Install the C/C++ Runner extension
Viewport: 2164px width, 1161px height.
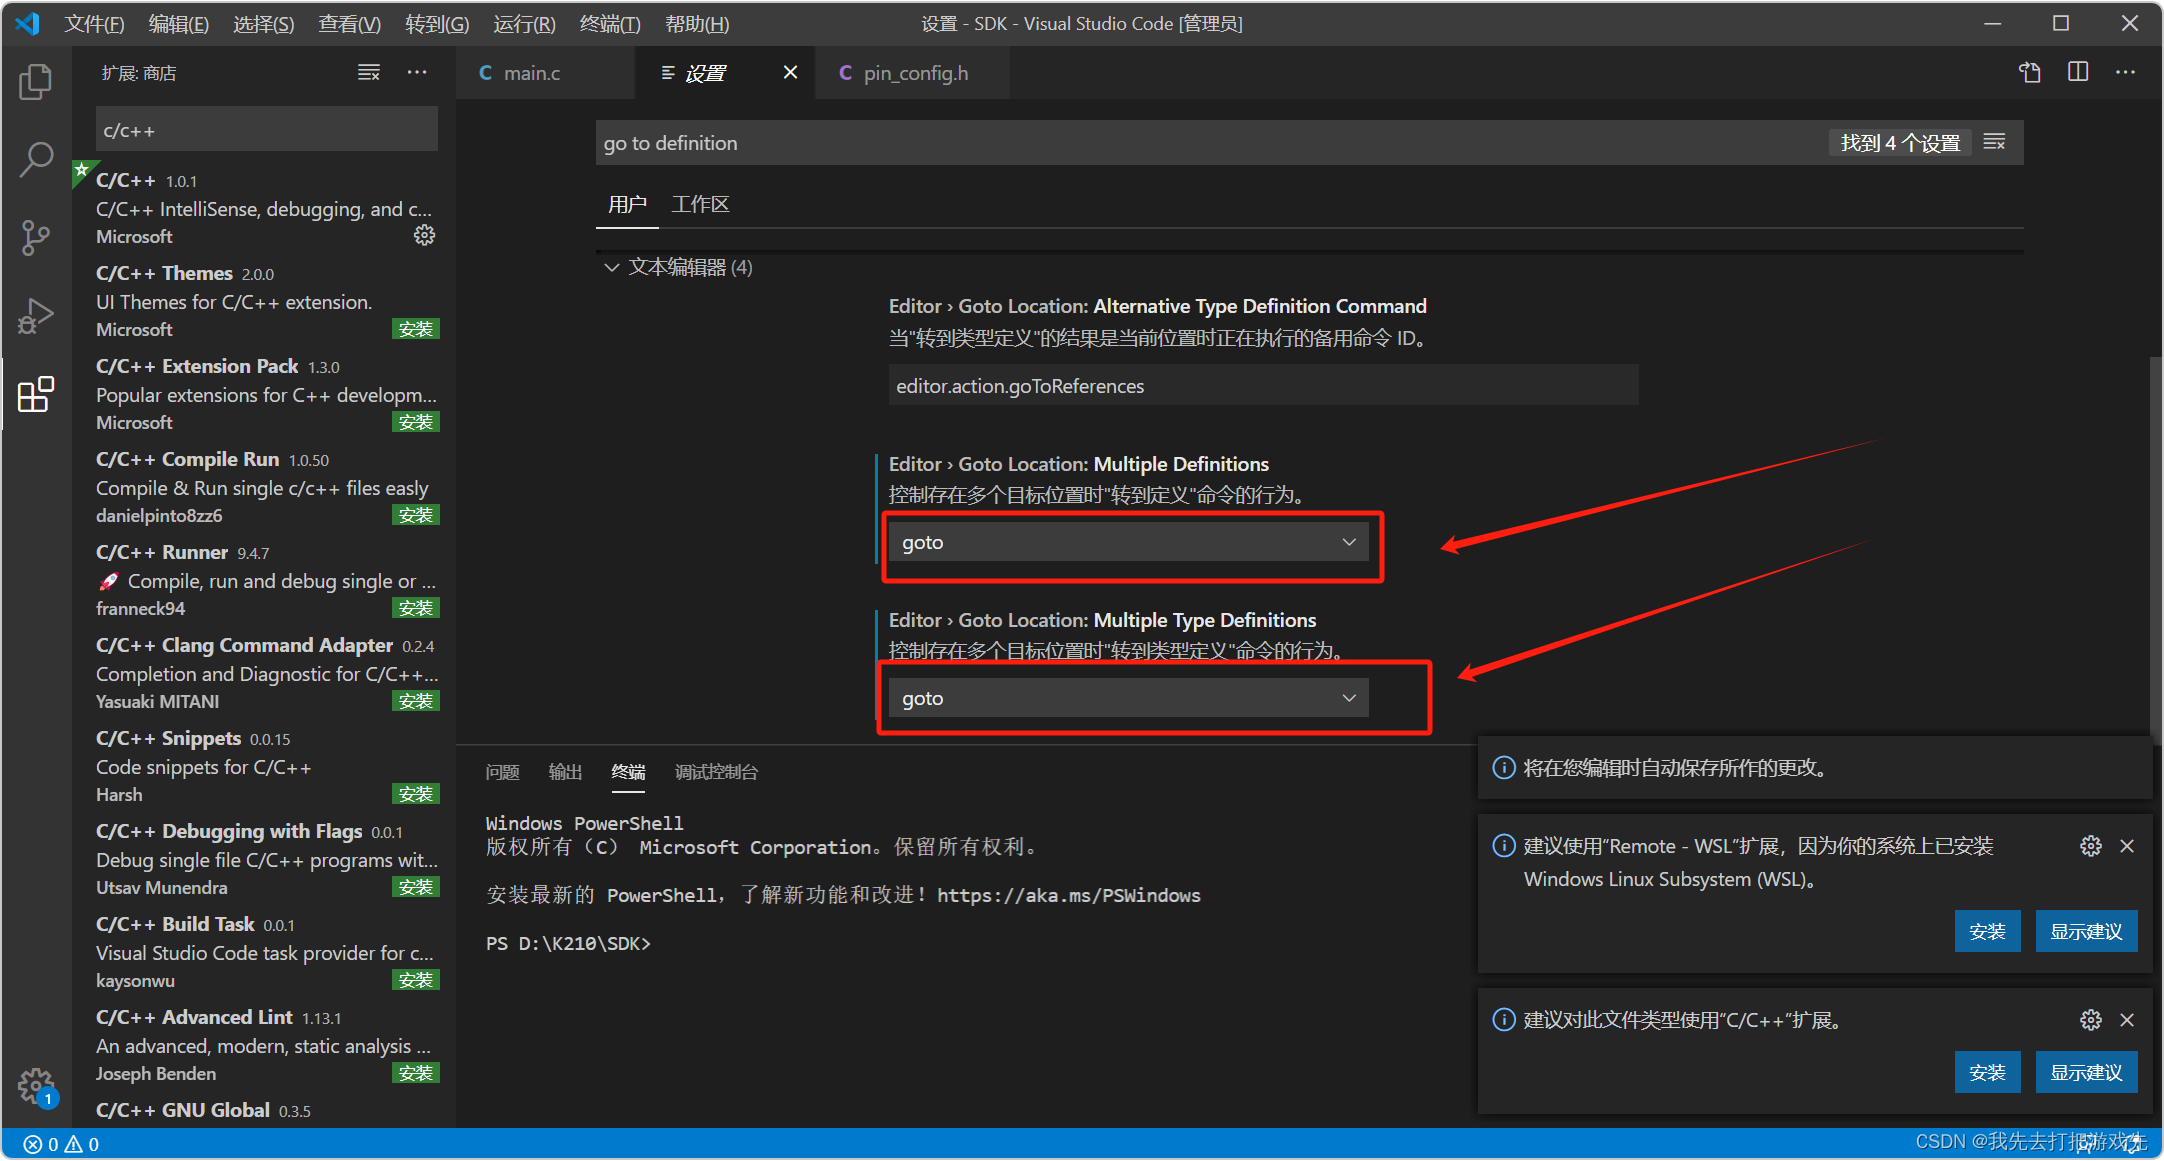point(416,608)
